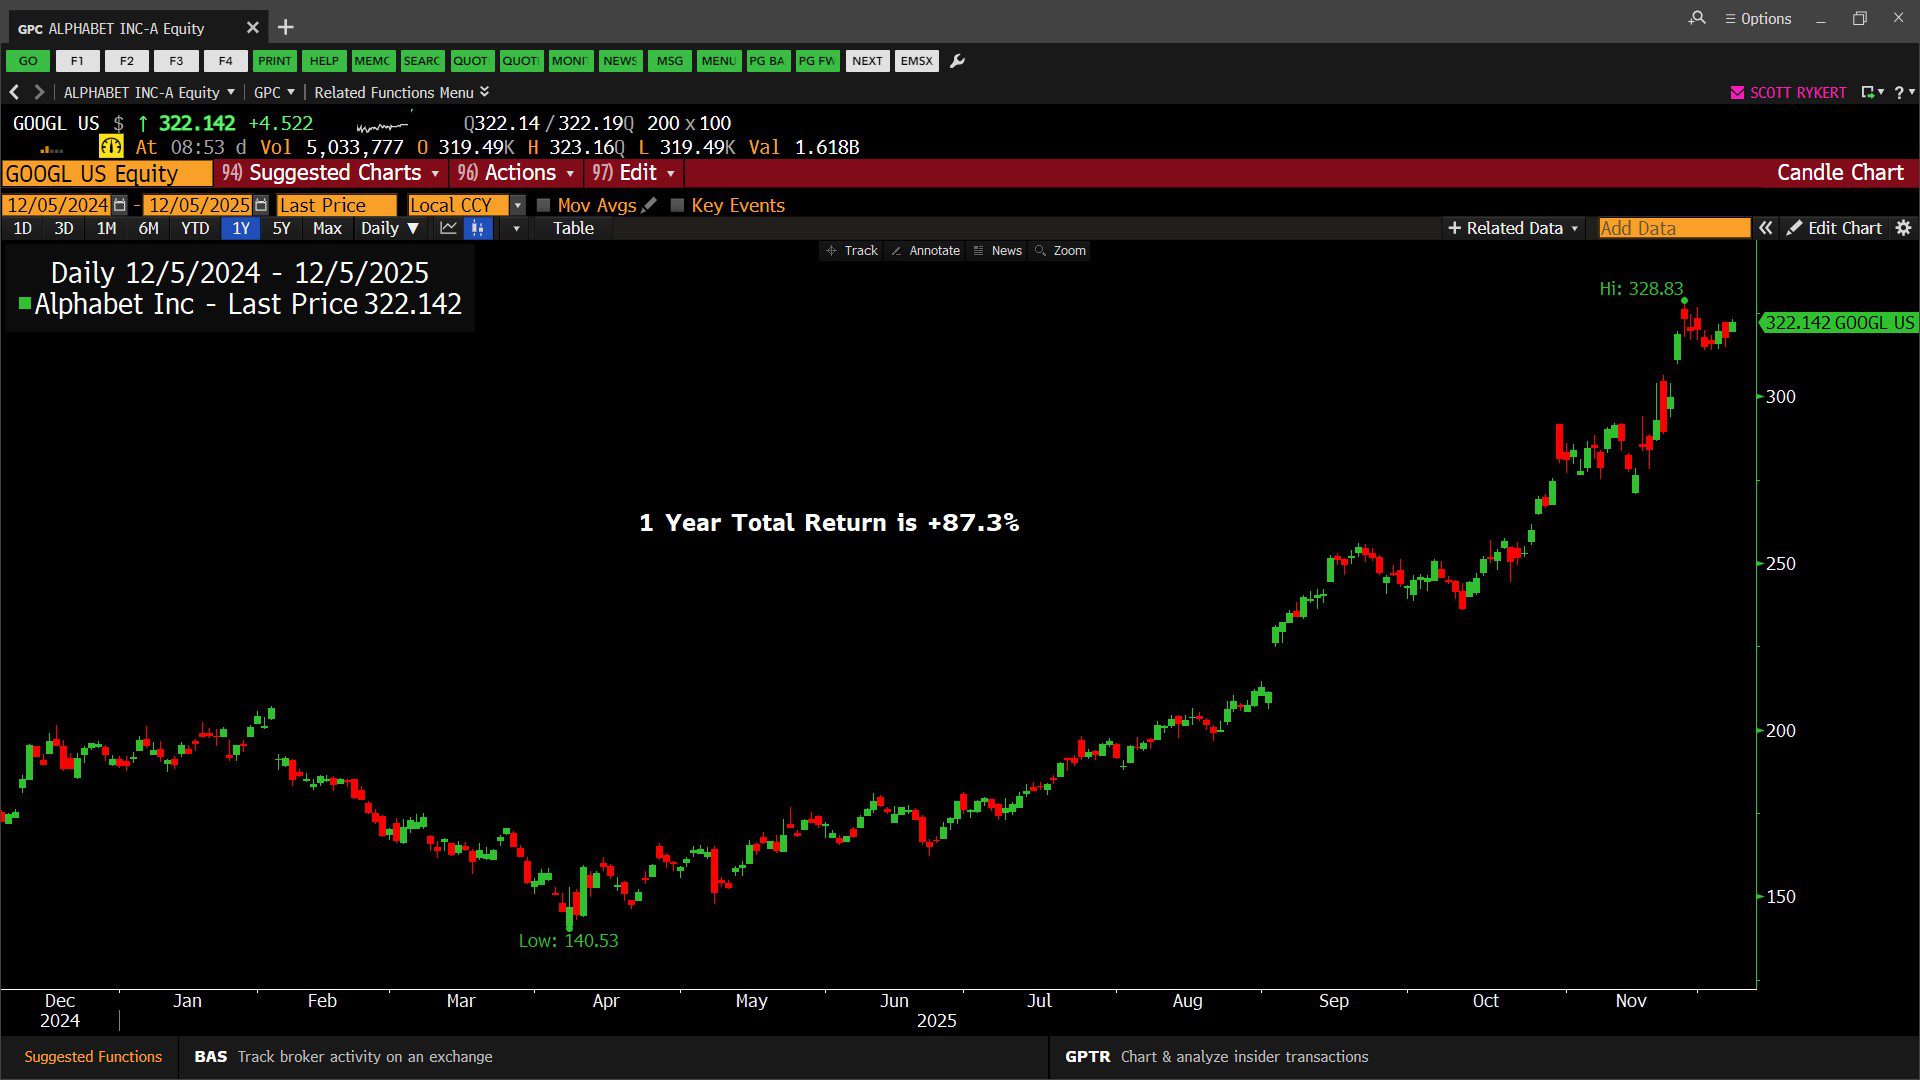1920x1080 pixels.
Task: Collapse panel with double left chevron
Action: [1766, 228]
